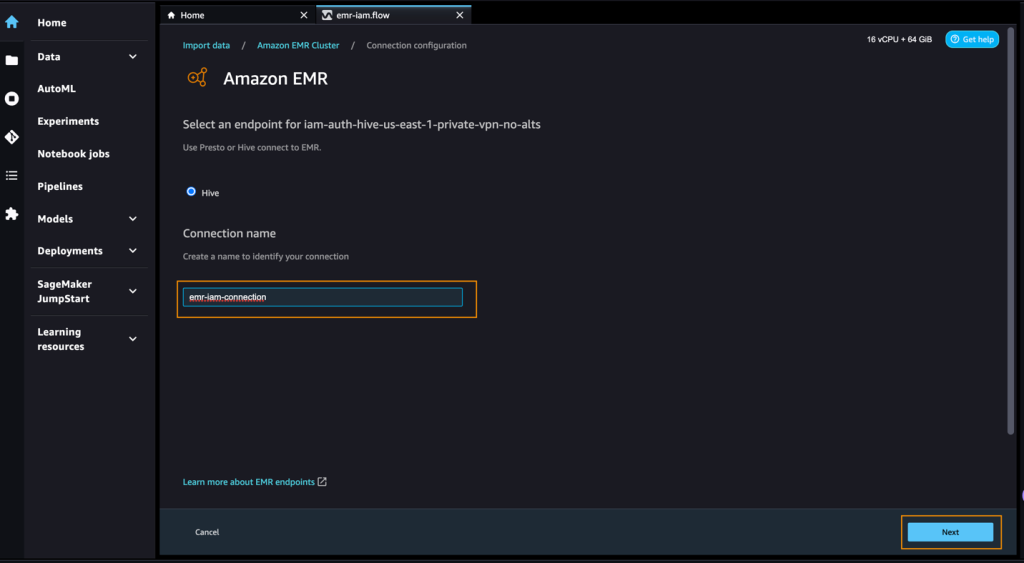Screen dimensions: 1024x563
Task: Open Pipelines in the sidebar
Action: coord(60,187)
